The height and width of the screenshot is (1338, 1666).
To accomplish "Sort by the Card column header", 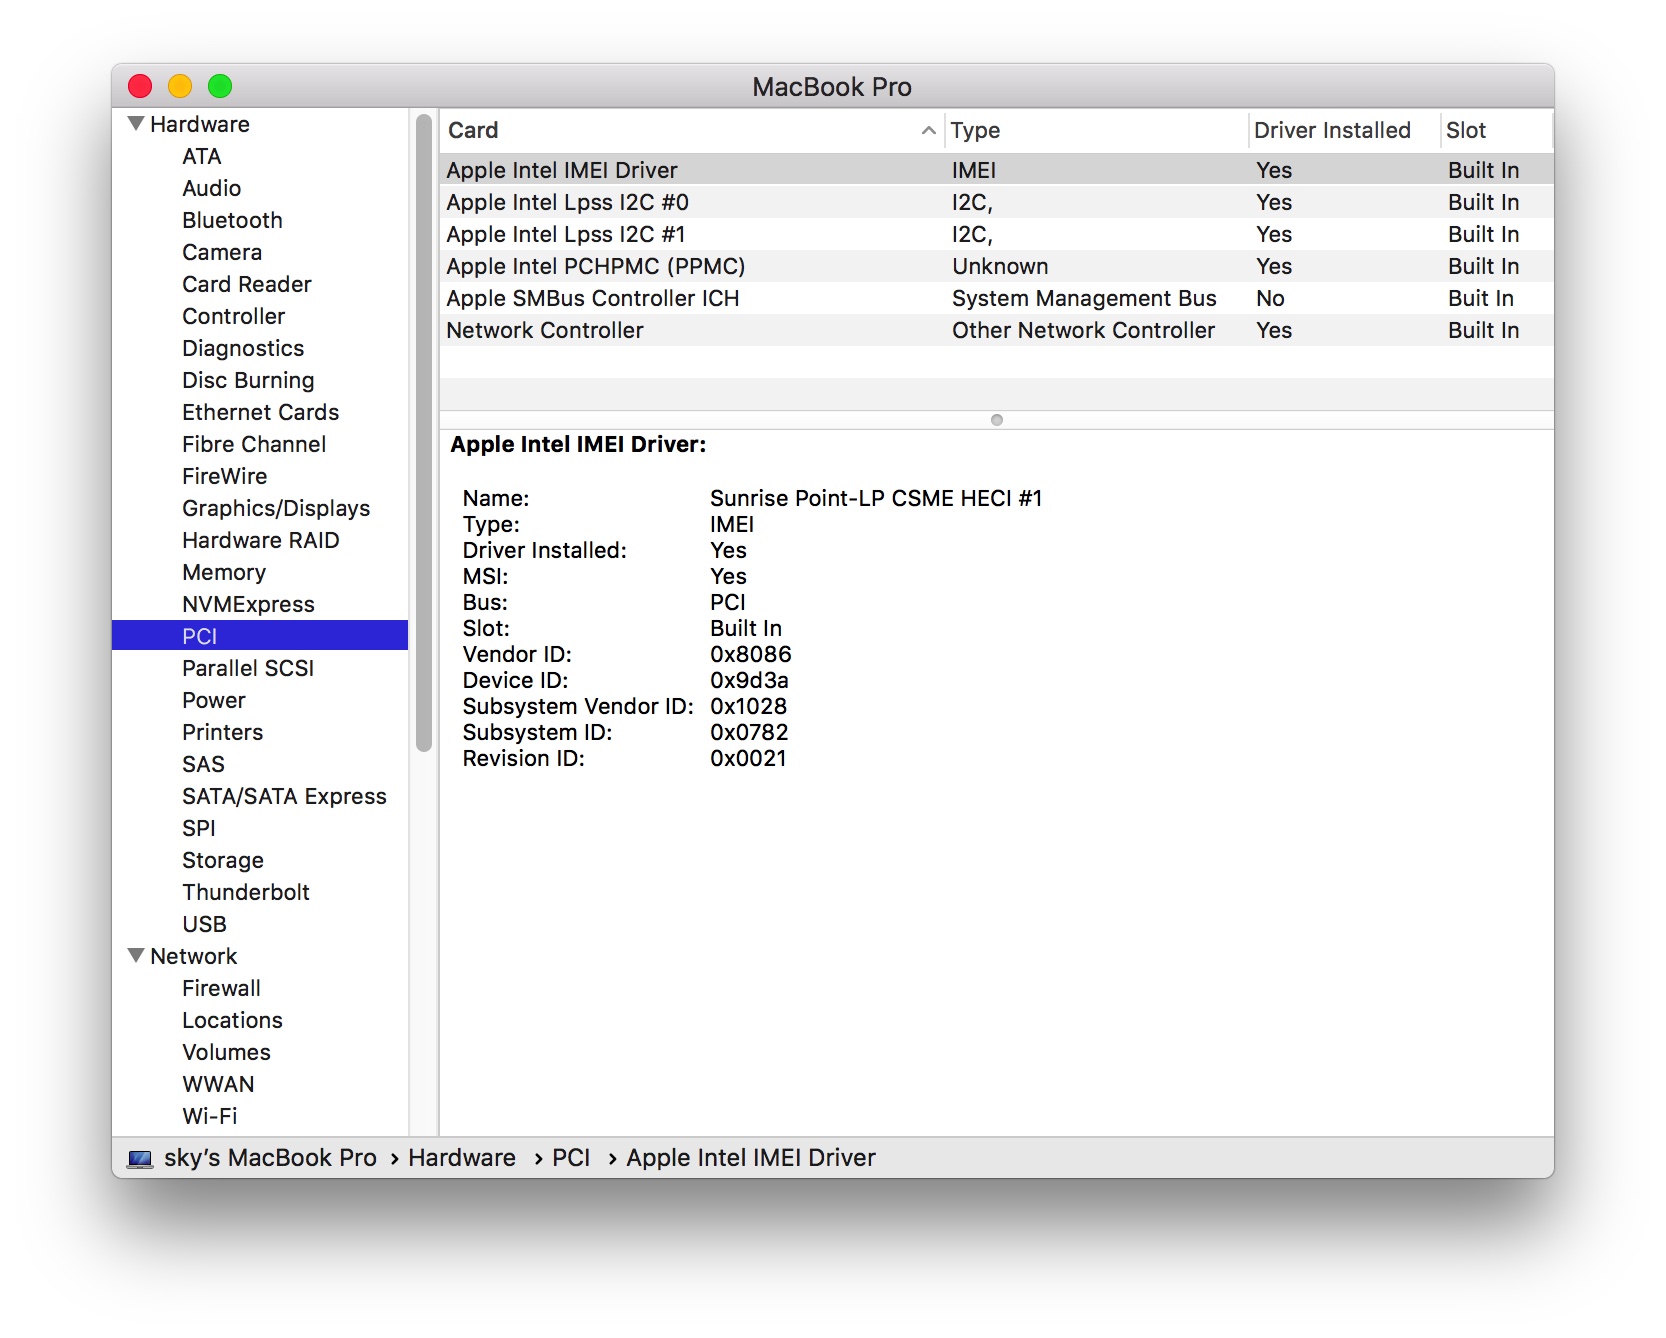I will point(691,131).
